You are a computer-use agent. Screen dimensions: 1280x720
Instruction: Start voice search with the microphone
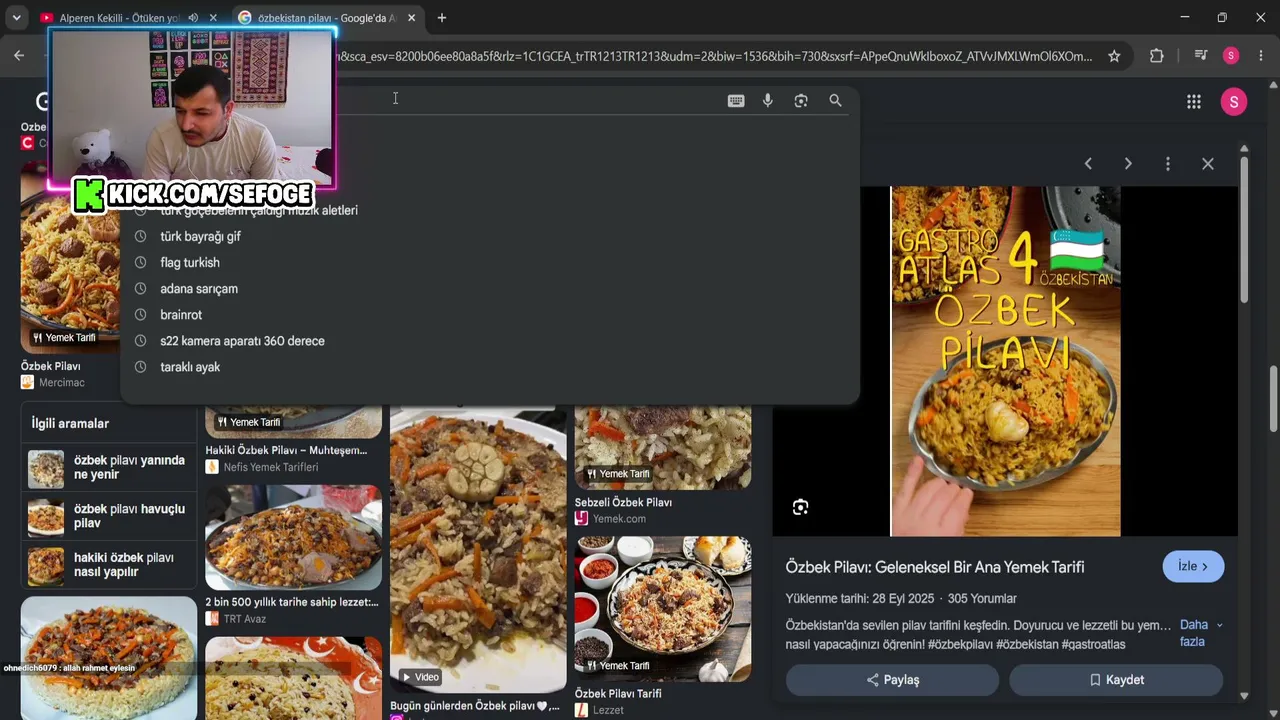pos(768,100)
